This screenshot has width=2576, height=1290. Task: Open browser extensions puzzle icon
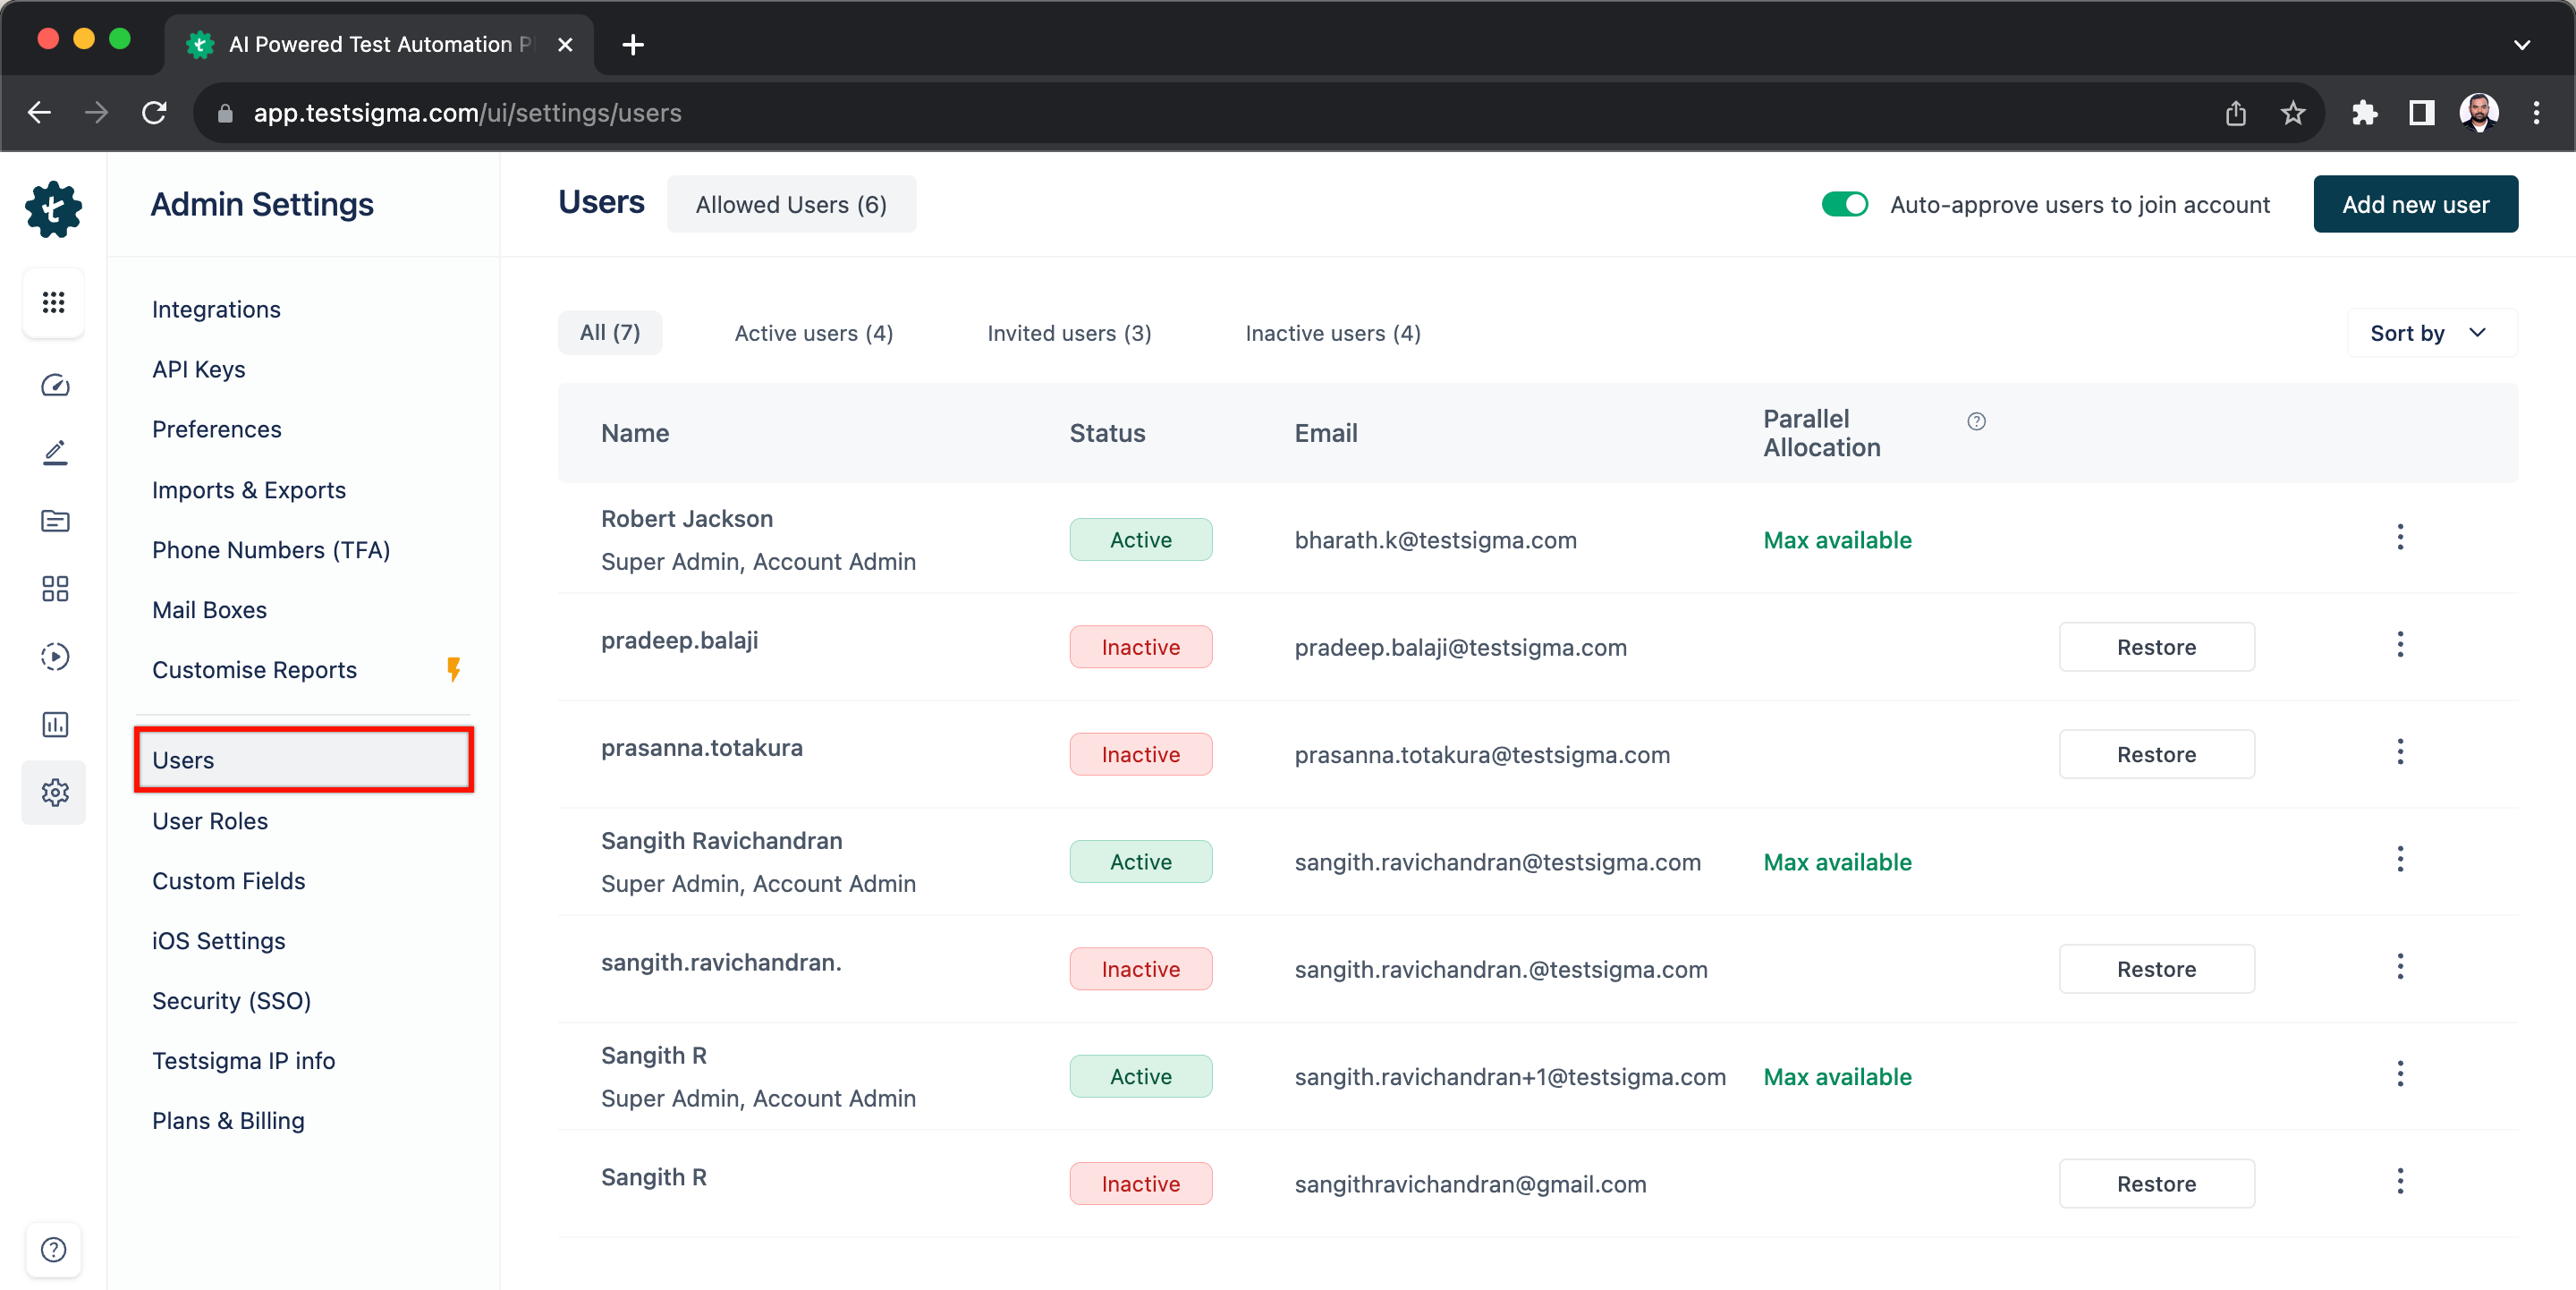coord(2364,113)
